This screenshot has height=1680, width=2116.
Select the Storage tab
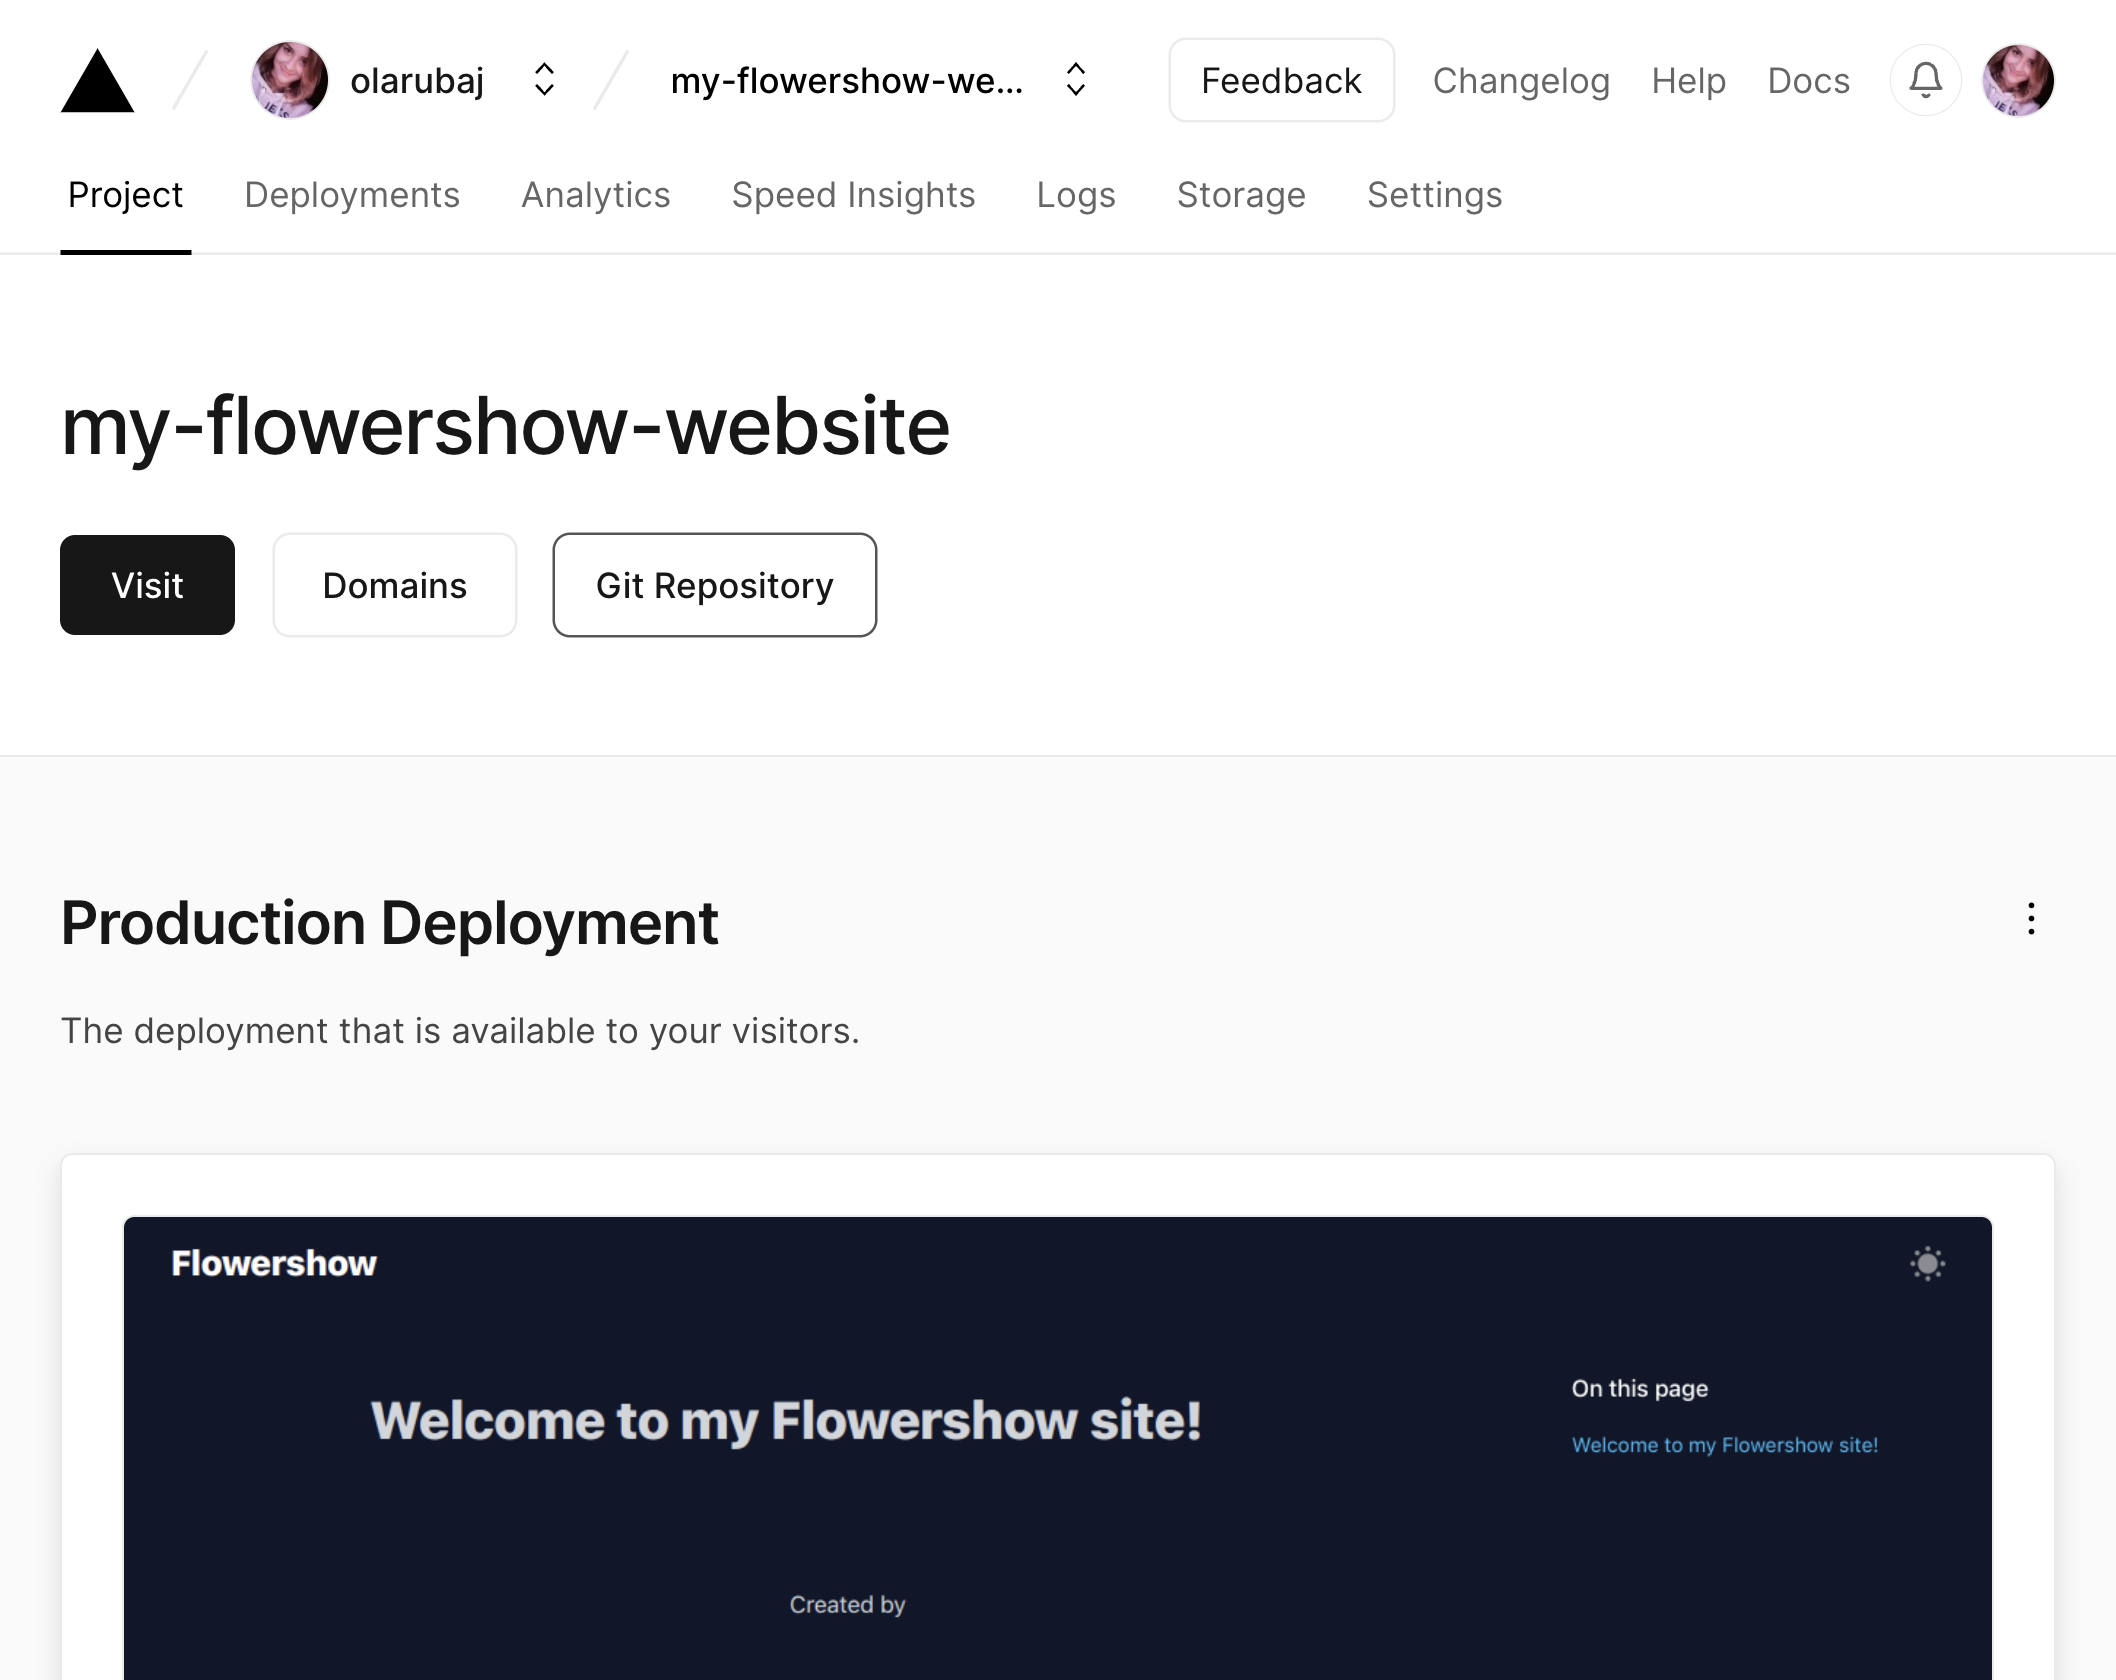point(1241,195)
